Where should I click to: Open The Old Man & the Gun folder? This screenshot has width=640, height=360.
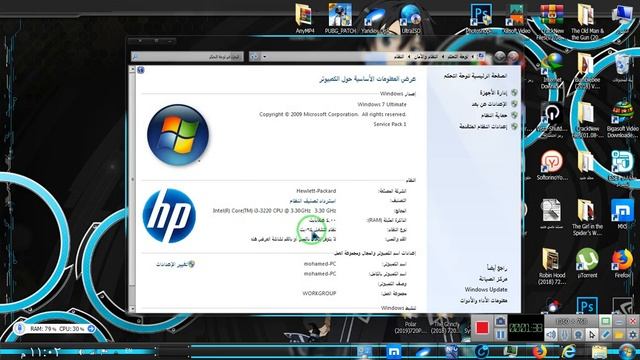click(x=587, y=22)
